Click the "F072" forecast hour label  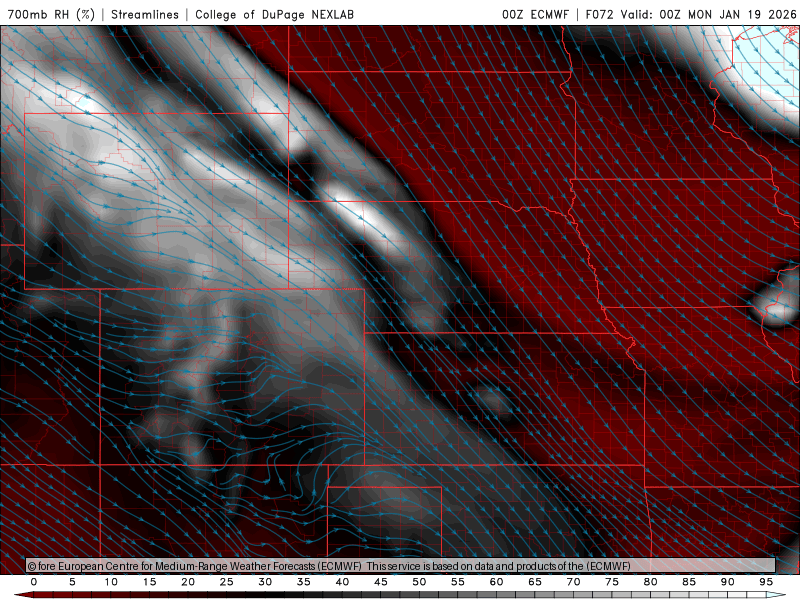pyautogui.click(x=599, y=14)
